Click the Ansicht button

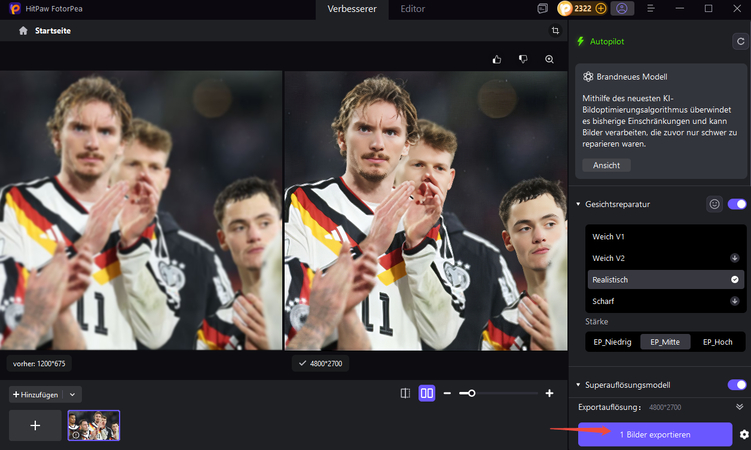tap(606, 165)
